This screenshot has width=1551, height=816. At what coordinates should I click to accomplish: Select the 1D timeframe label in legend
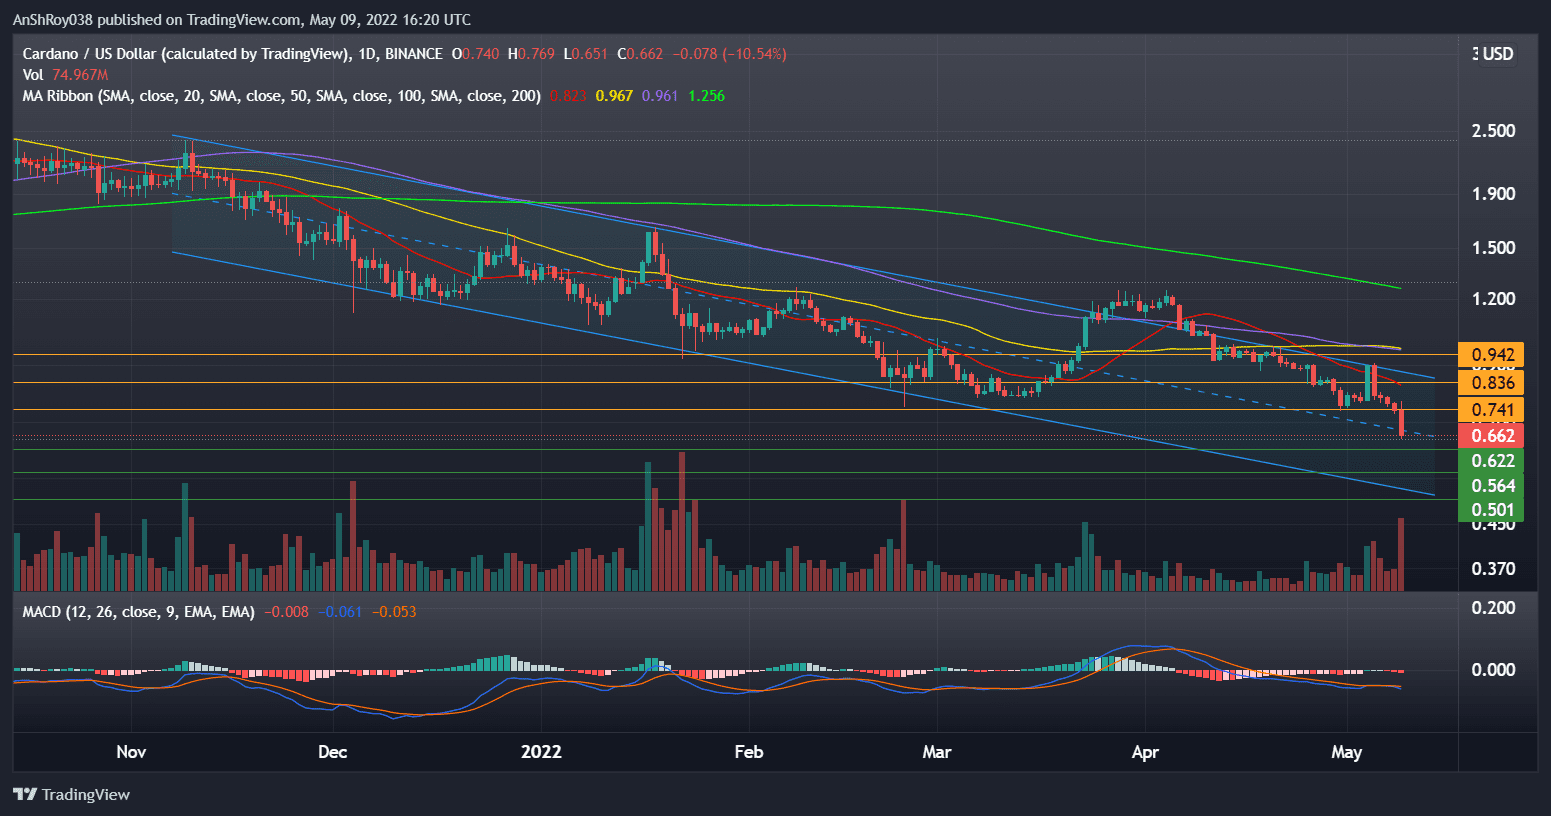click(x=370, y=54)
